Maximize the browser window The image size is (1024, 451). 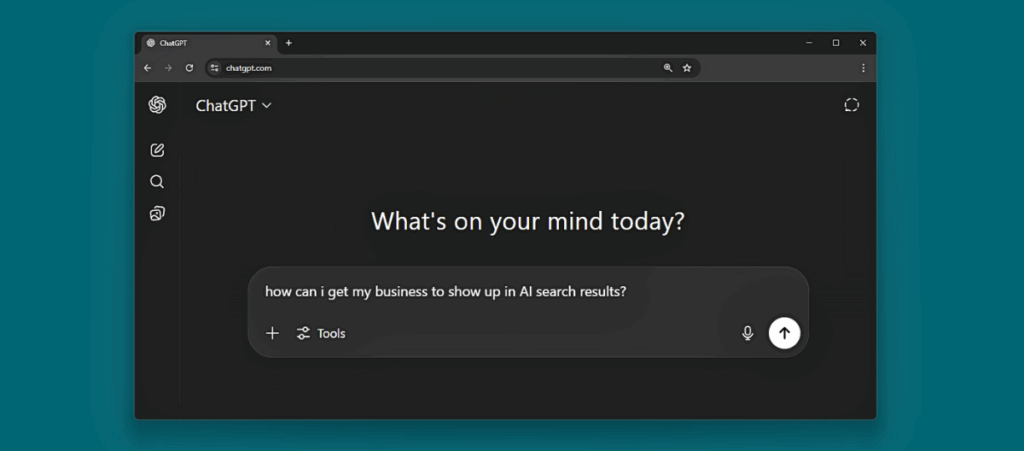coord(836,43)
